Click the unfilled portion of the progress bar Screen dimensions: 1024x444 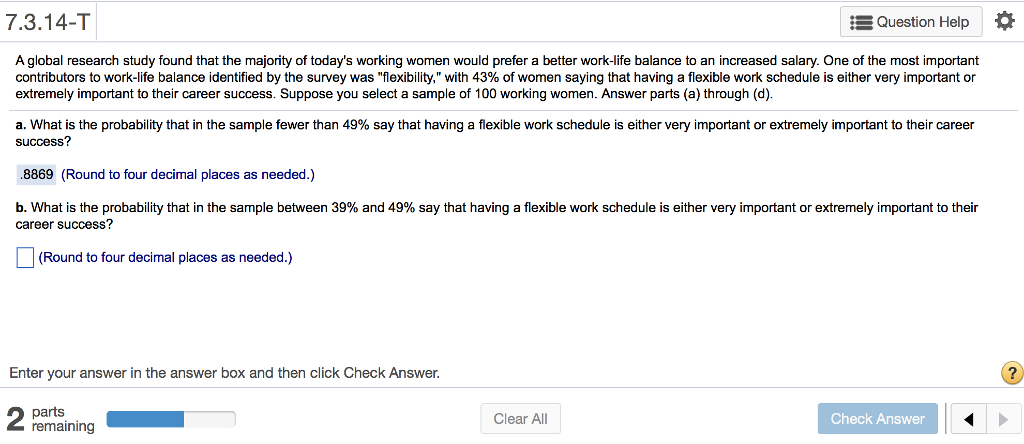click(210, 419)
